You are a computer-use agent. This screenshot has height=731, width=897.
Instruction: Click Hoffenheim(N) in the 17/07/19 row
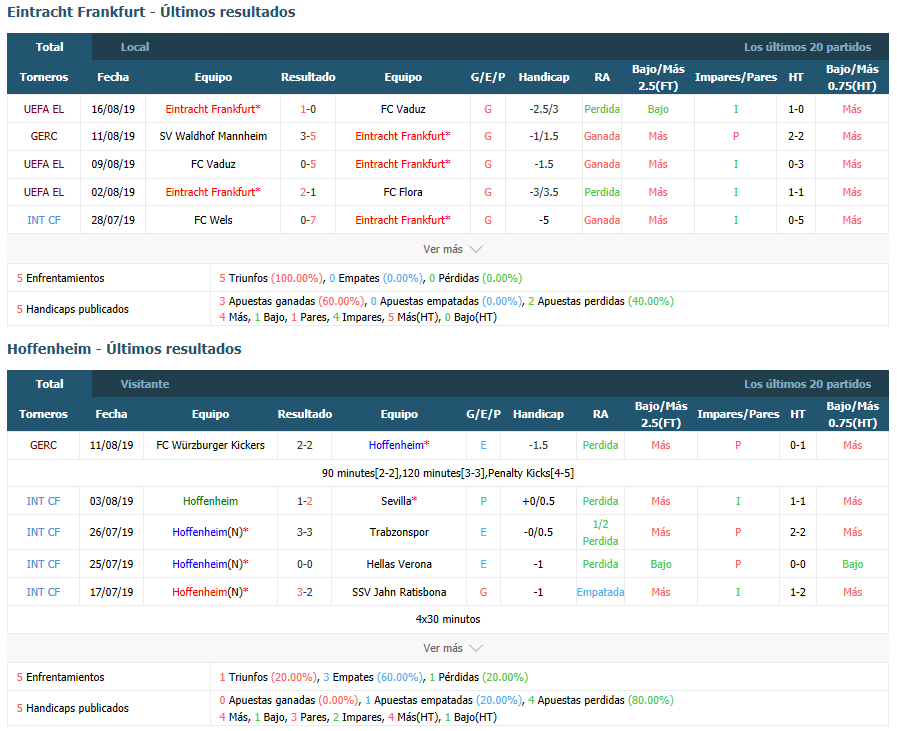pyautogui.click(x=210, y=592)
